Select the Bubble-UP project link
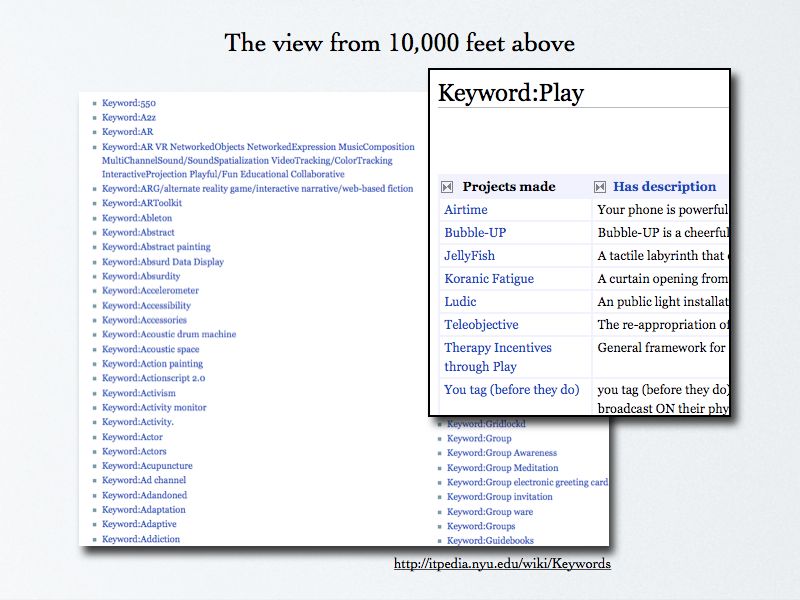The height and width of the screenshot is (600, 800). click(x=475, y=233)
